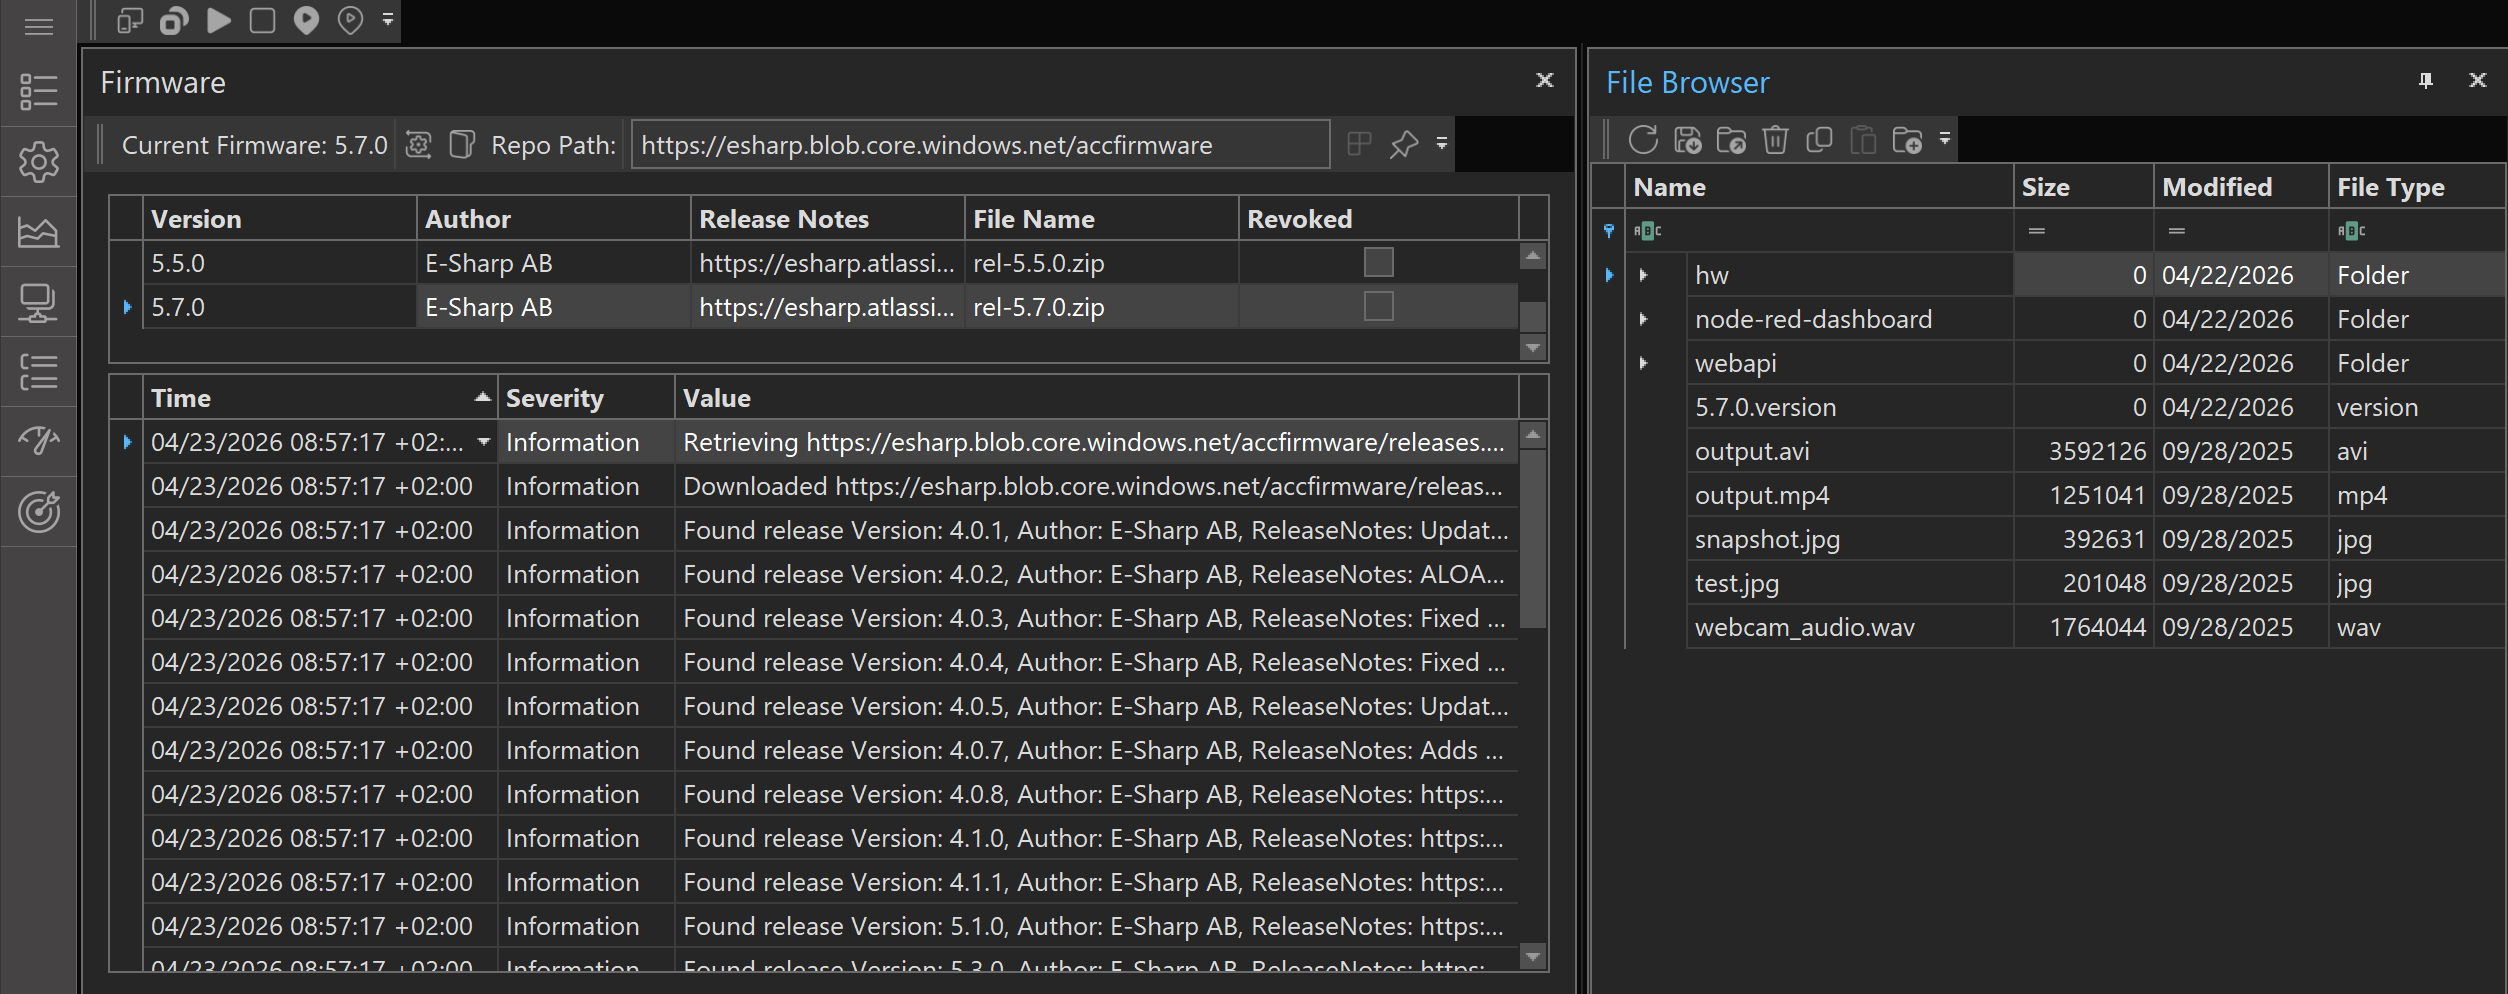
Task: Pin the File Browser panel
Action: [x=2425, y=81]
